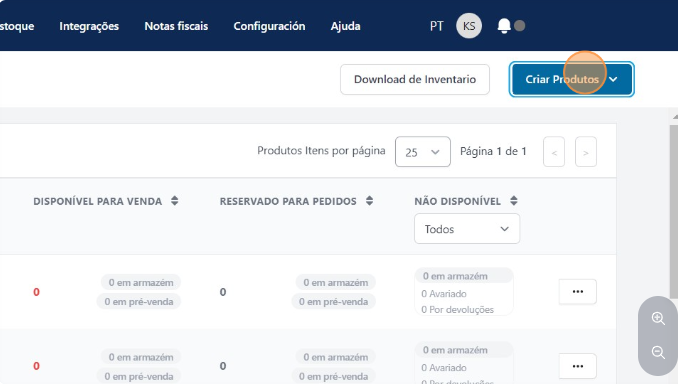Viewport: 678px width, 385px height.
Task: Switch language via the PT selector
Action: pos(437,26)
